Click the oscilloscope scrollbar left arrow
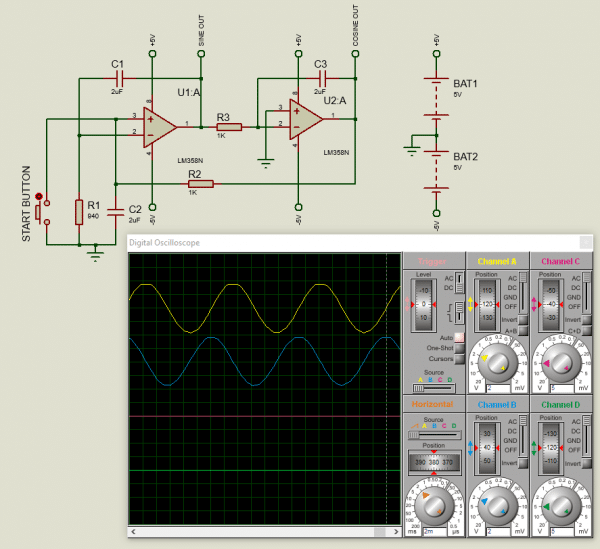600x549 pixels. click(133, 532)
